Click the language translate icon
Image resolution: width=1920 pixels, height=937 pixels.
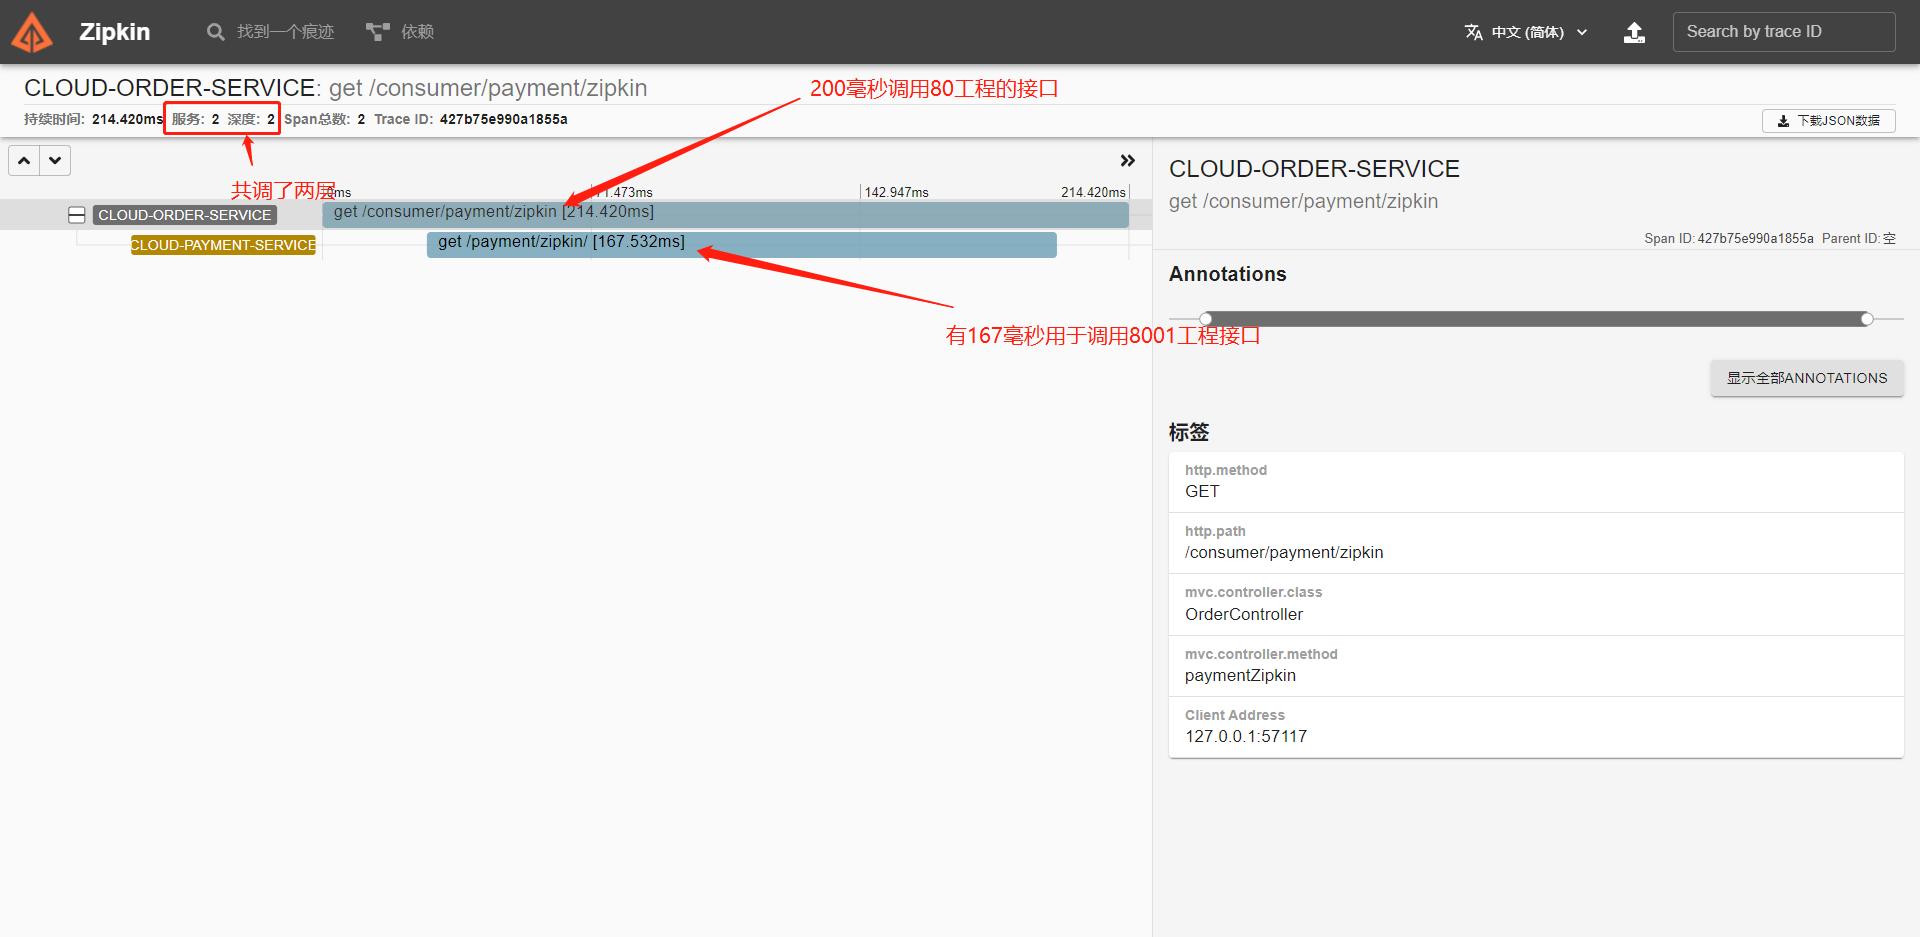1473,32
